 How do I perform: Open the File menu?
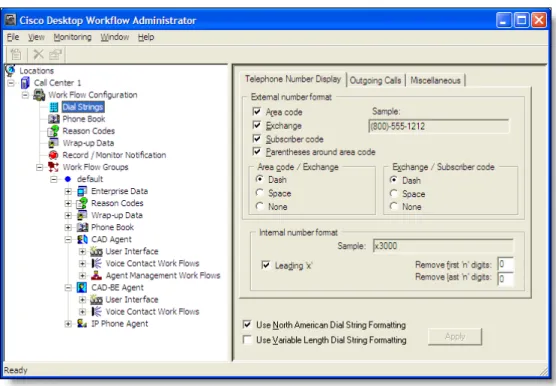(13, 37)
